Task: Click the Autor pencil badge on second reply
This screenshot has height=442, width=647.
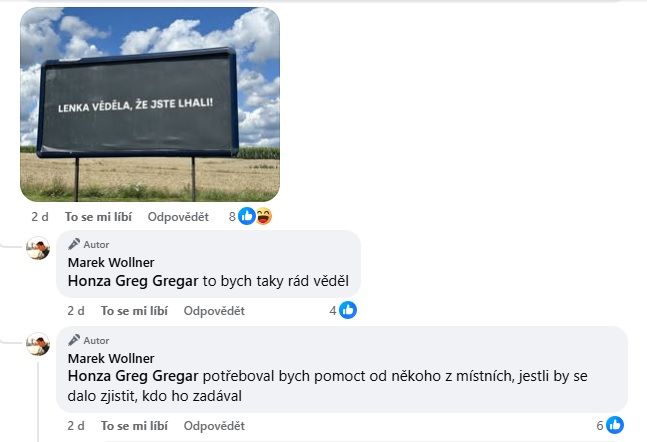Action: (89, 340)
